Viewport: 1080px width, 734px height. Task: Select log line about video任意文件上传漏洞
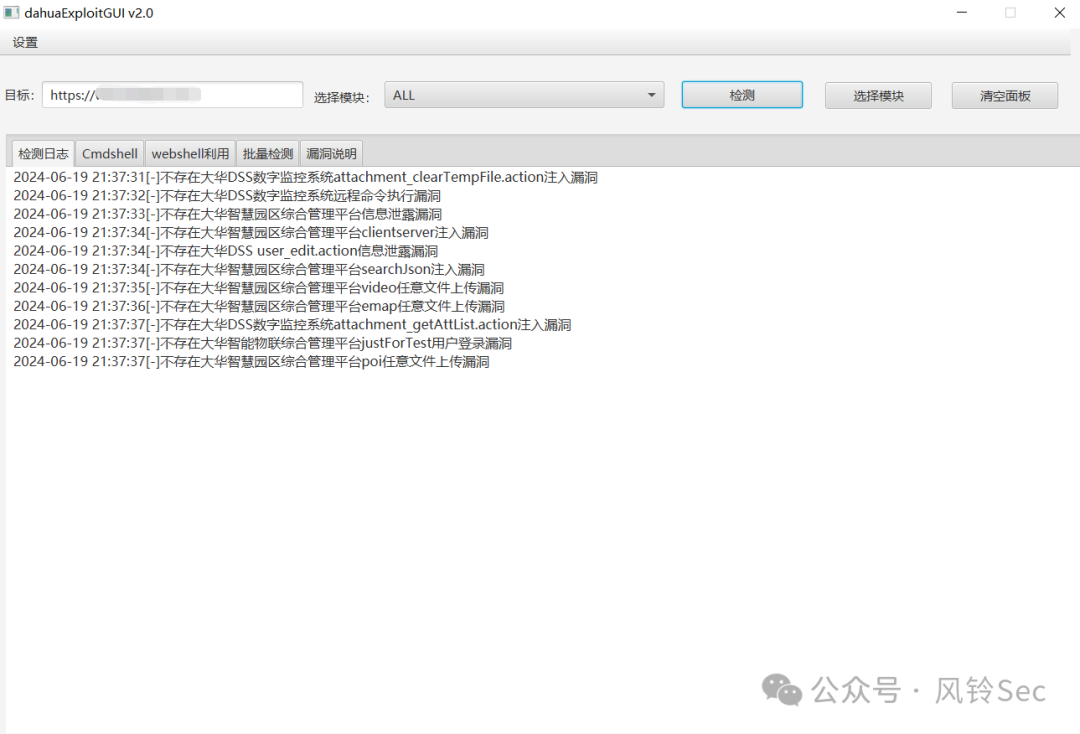pos(258,288)
